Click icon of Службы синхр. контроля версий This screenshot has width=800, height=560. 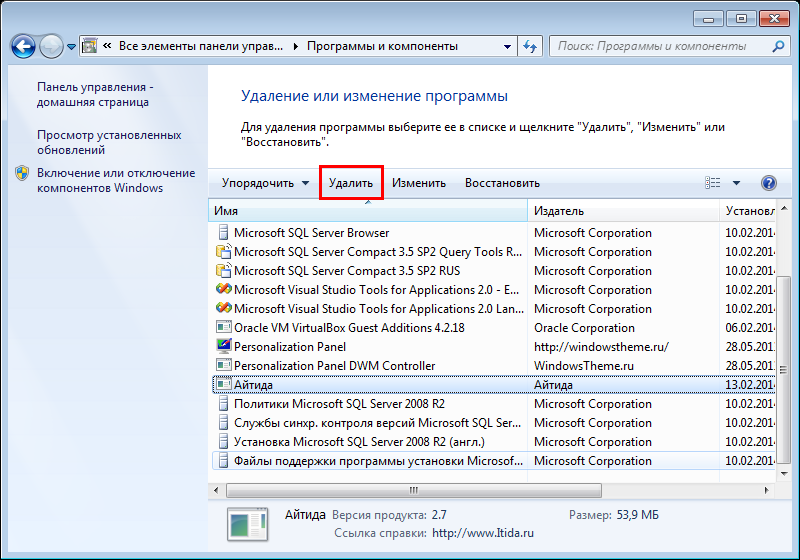[x=223, y=422]
